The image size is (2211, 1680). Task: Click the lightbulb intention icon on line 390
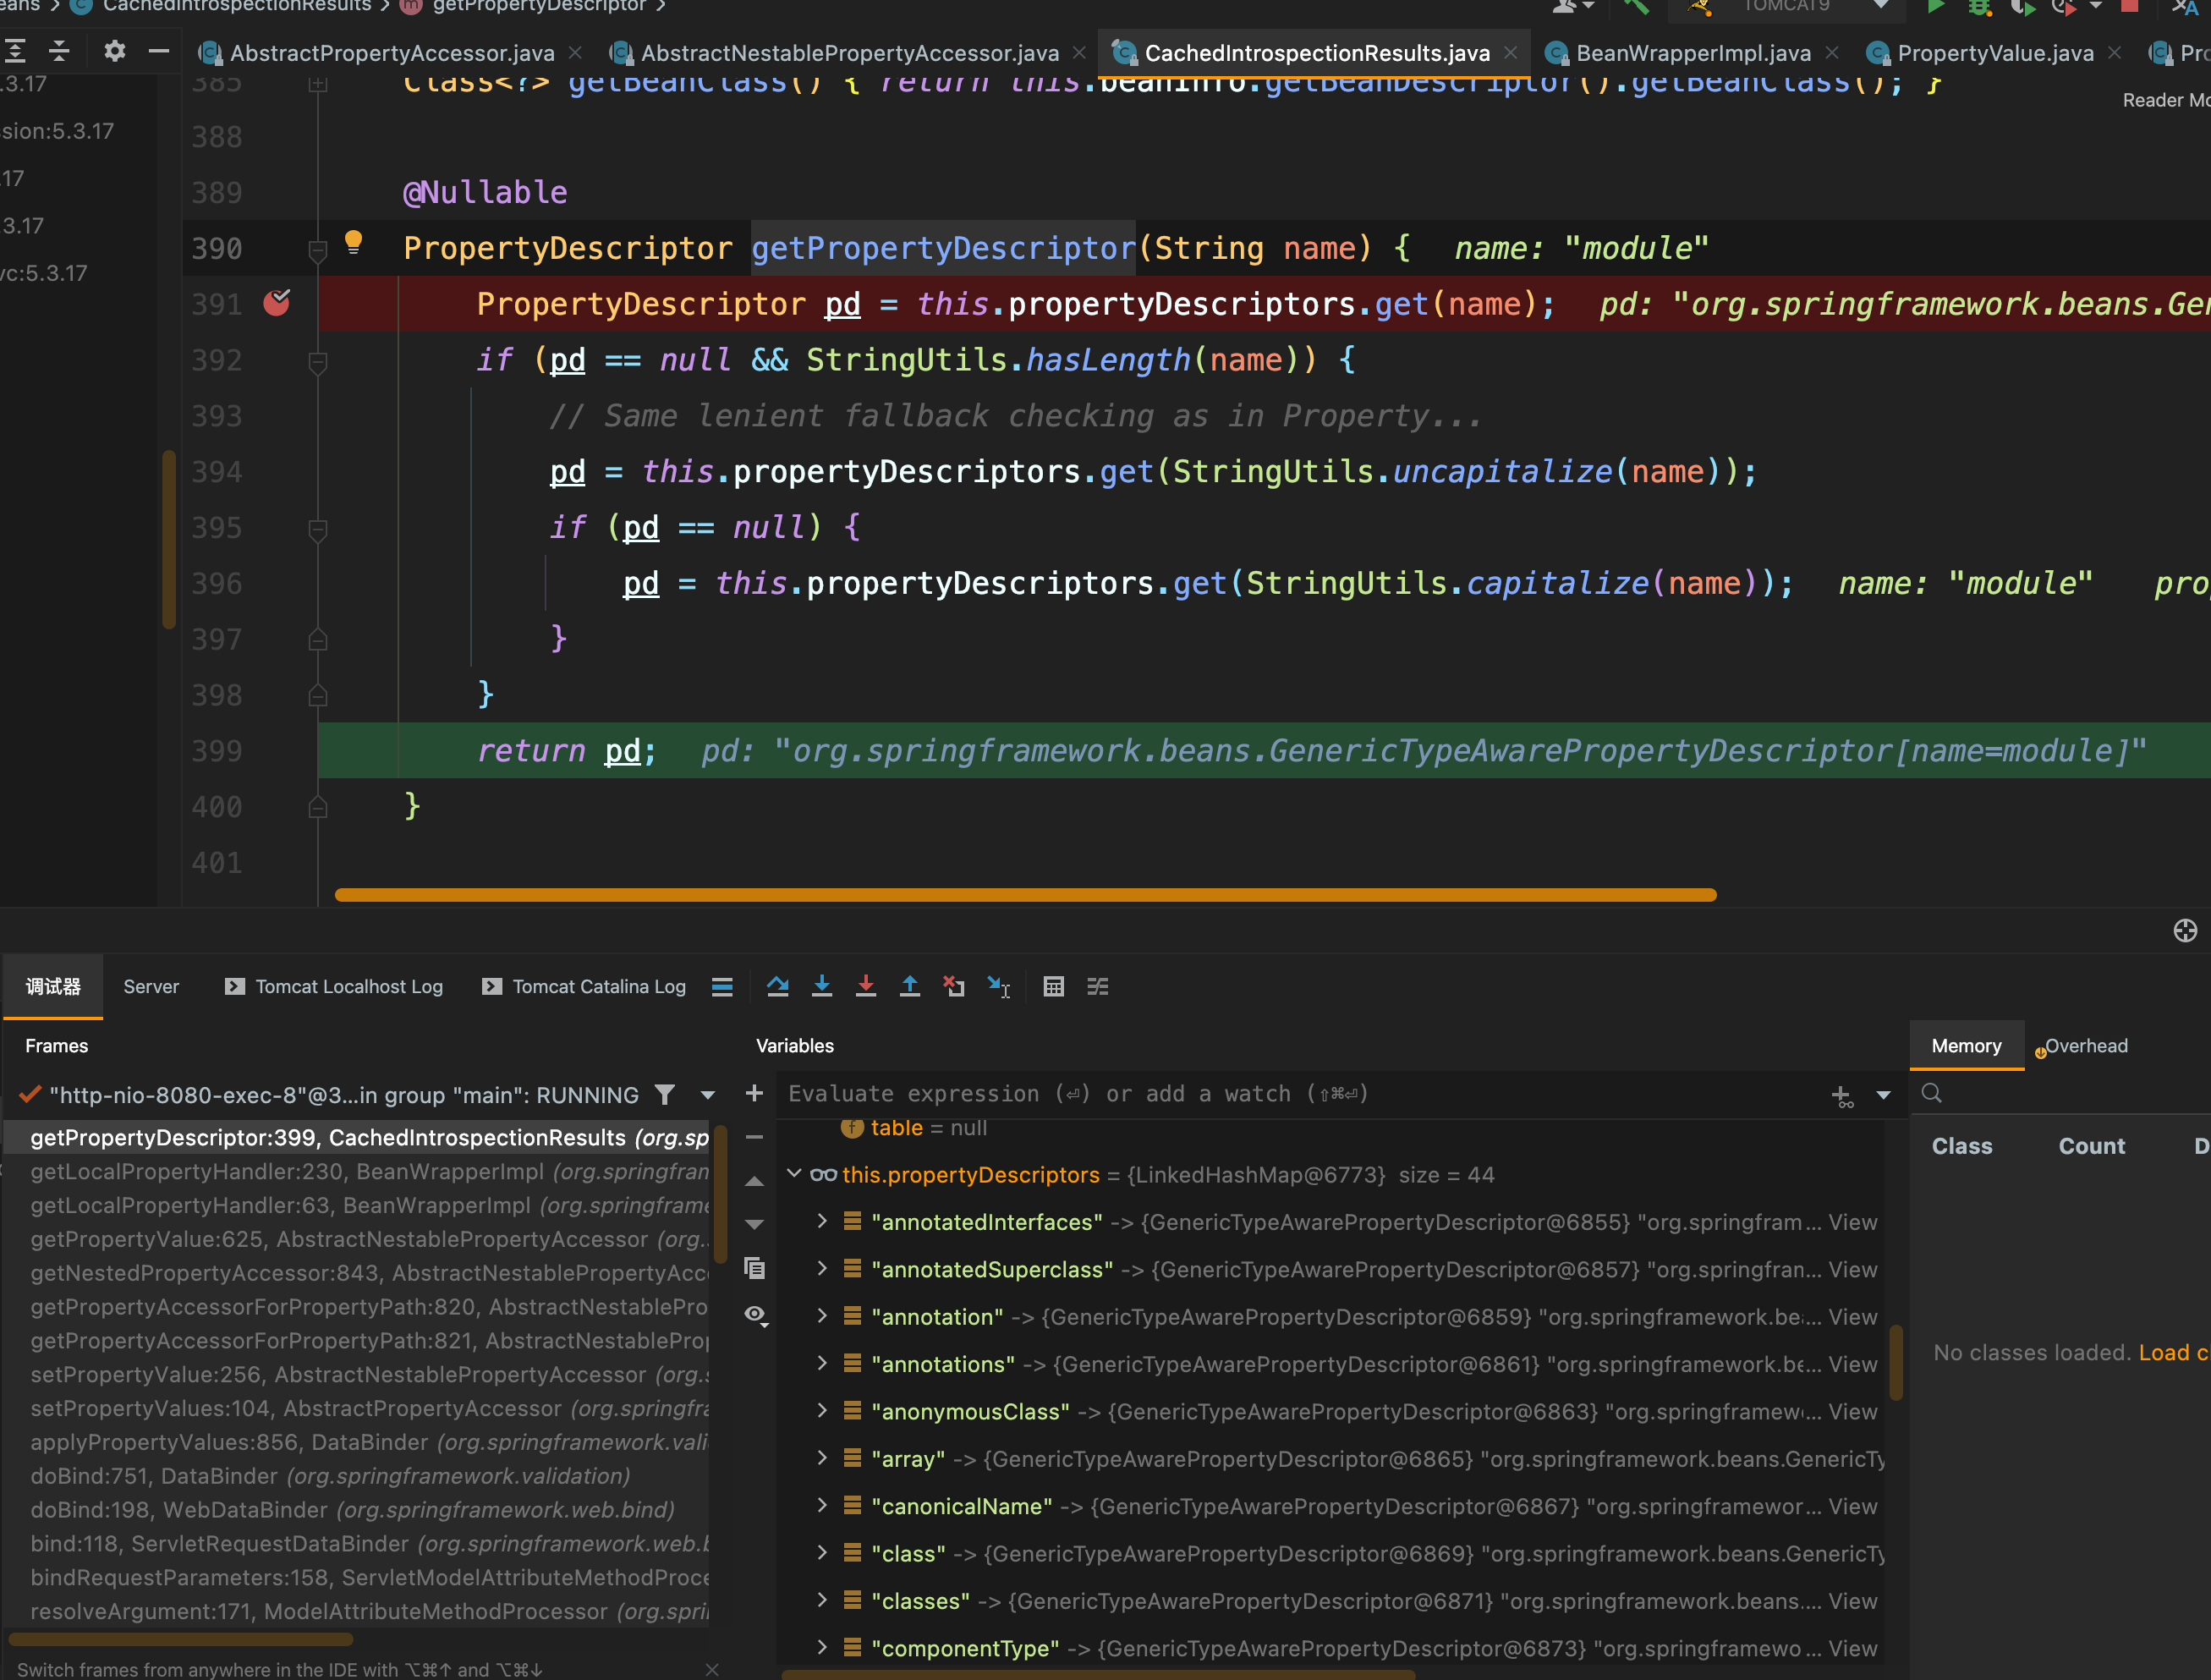click(x=353, y=242)
